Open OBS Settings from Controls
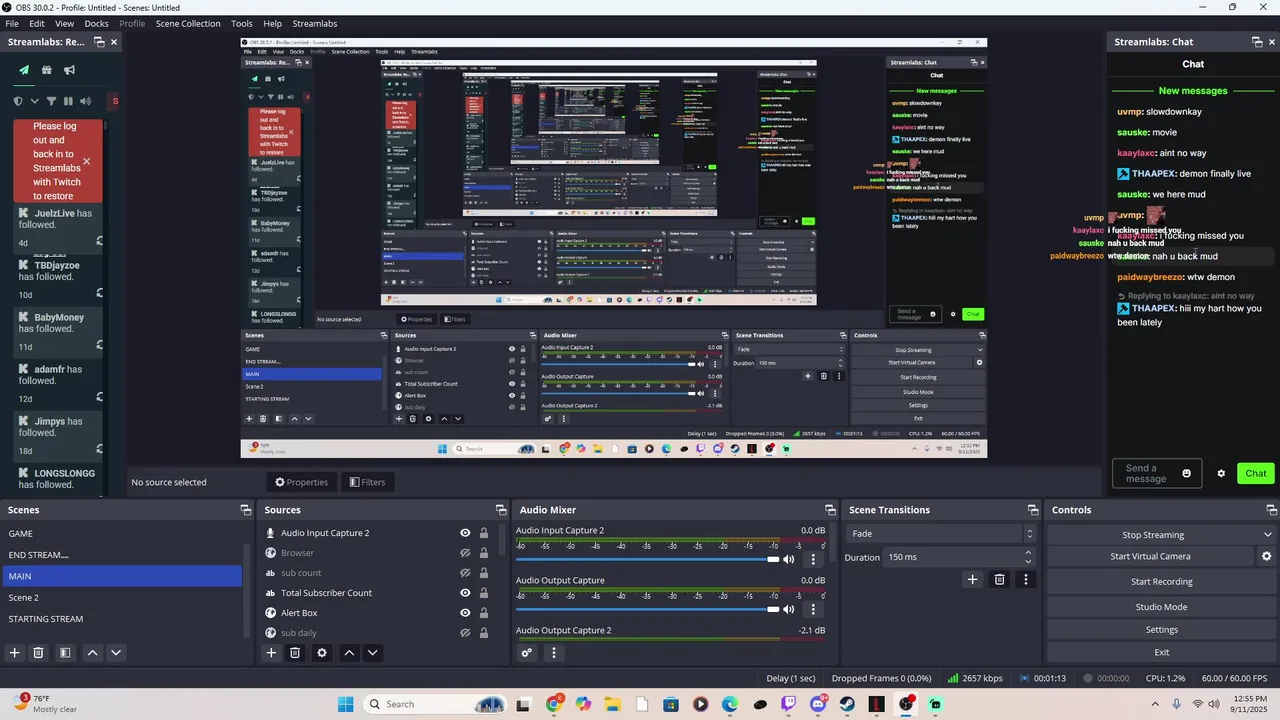This screenshot has height=720, width=1280. tap(1161, 630)
